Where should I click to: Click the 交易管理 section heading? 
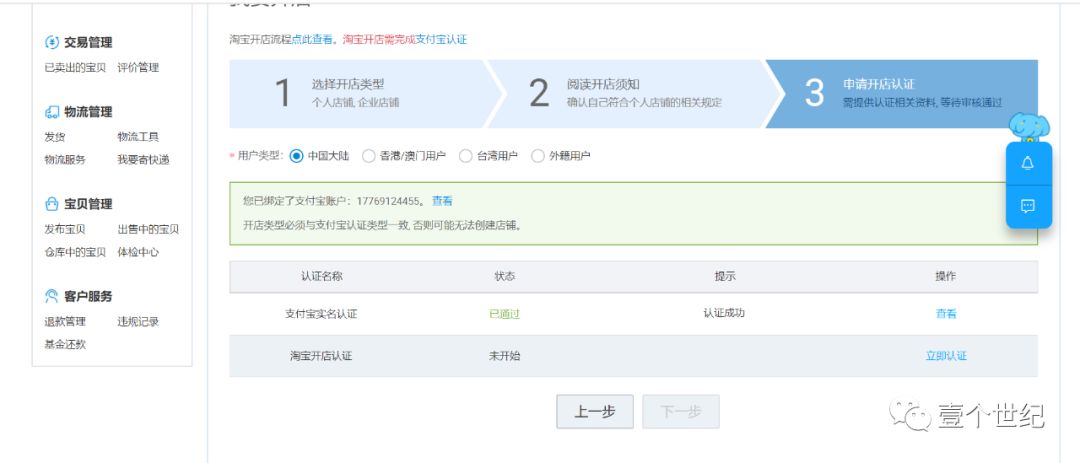[88, 43]
